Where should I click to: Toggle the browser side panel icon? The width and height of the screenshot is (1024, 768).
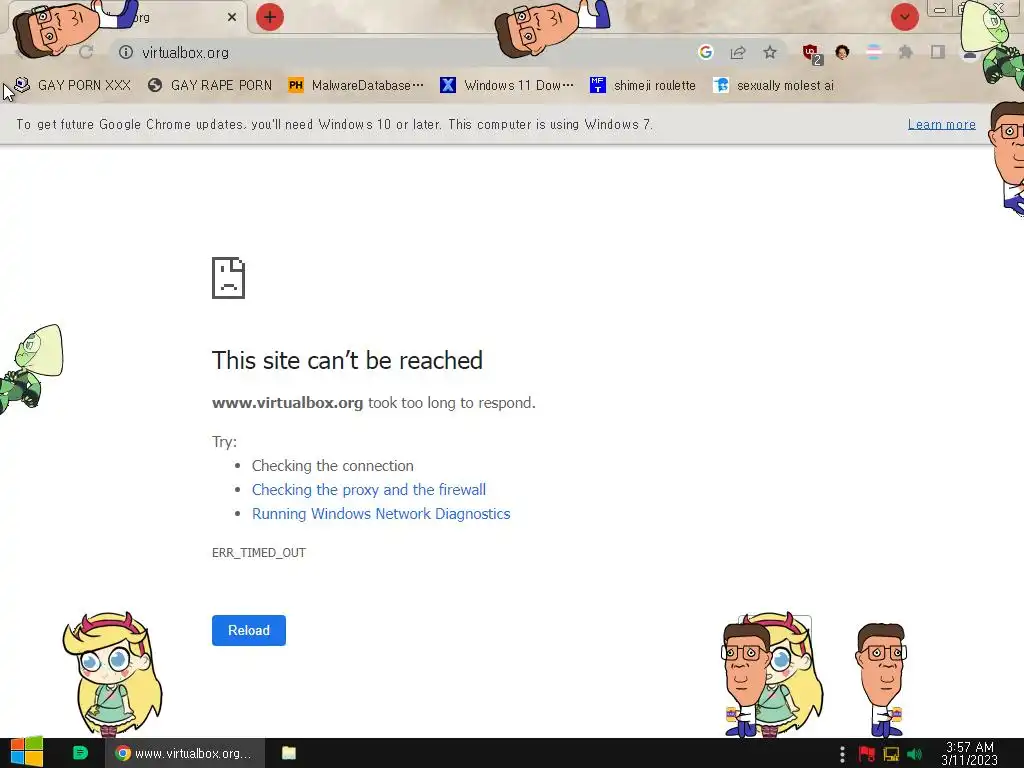937,52
